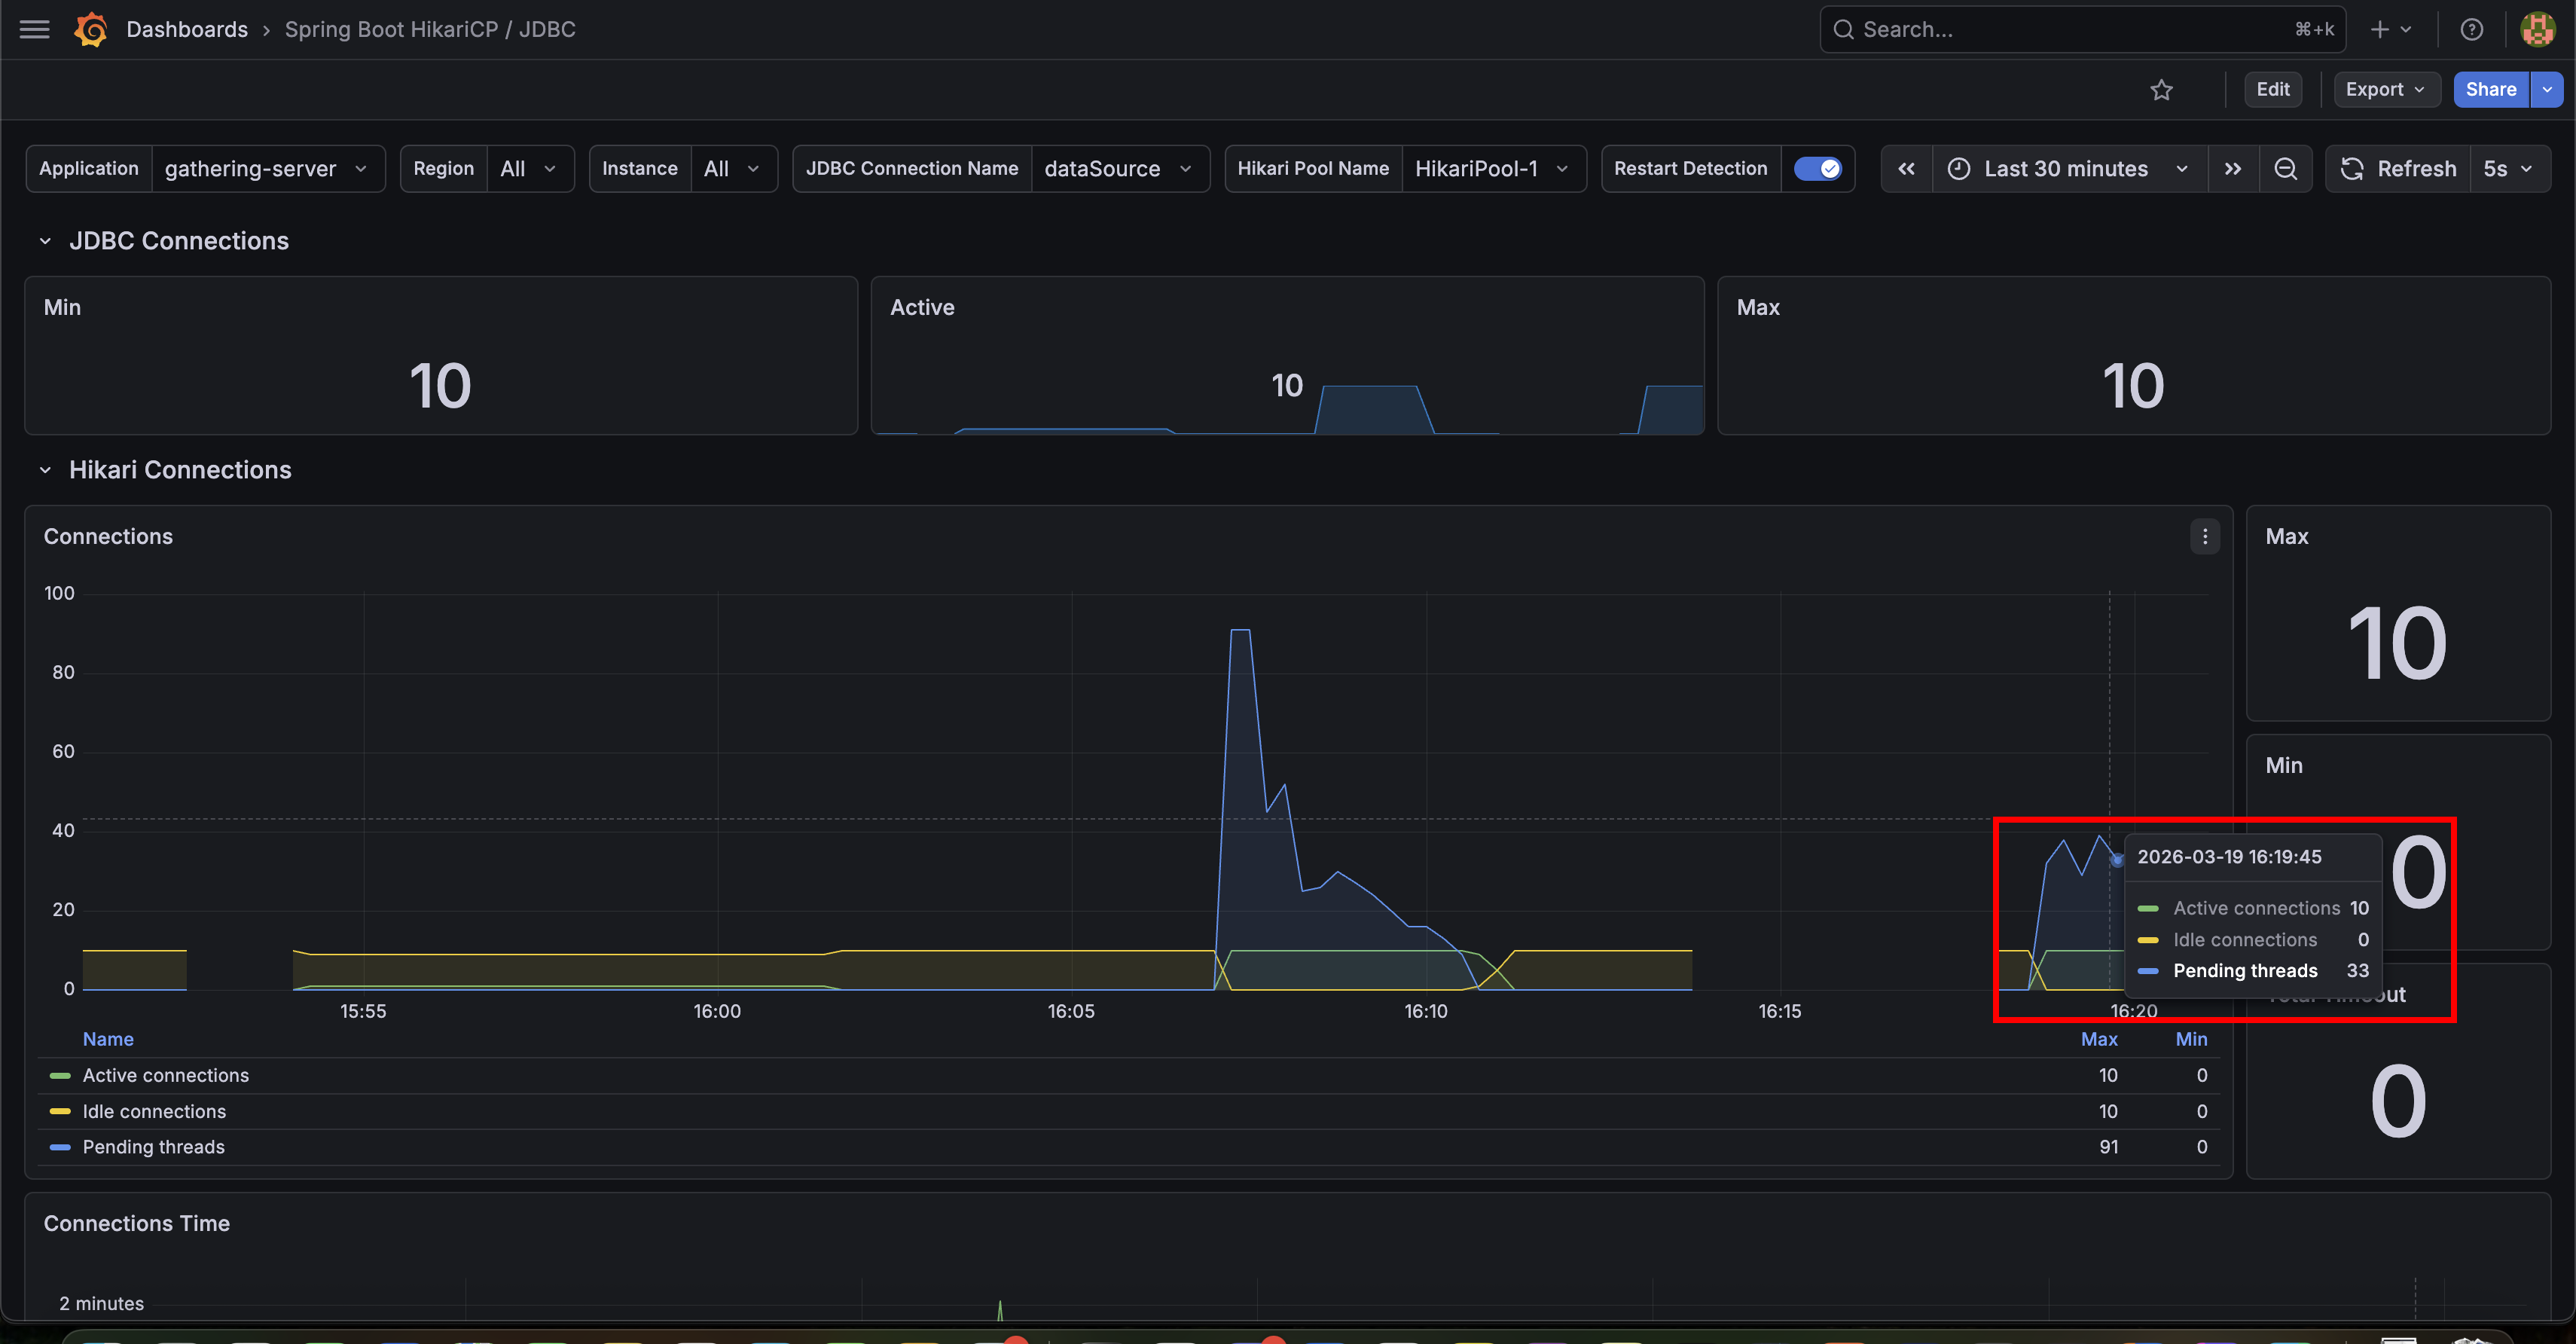Click the Grafana logo icon
The width and height of the screenshot is (2576, 1344).
click(90, 29)
